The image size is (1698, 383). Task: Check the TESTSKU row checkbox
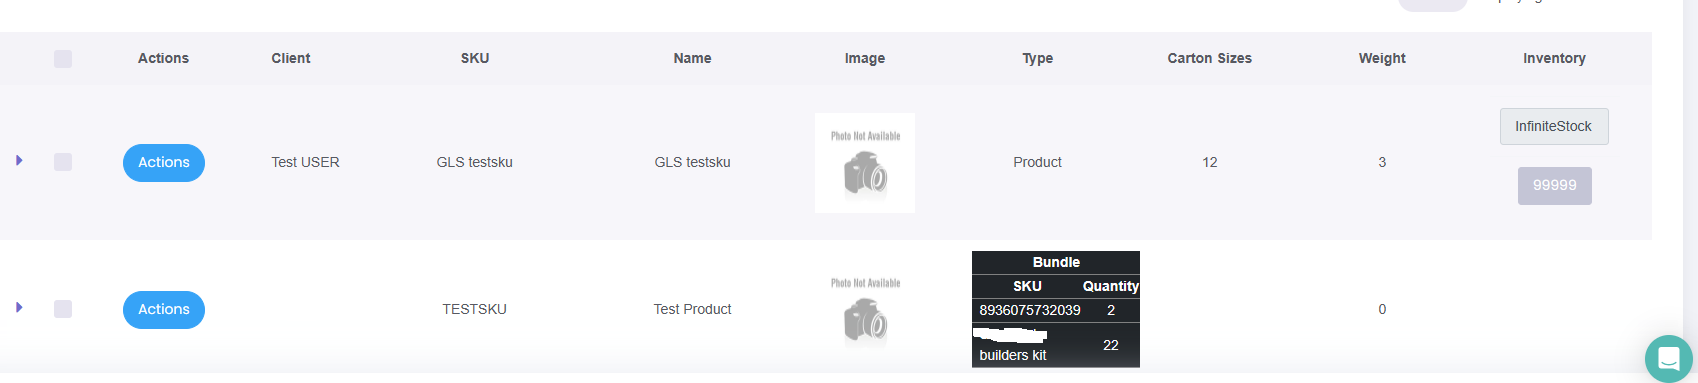tap(63, 309)
